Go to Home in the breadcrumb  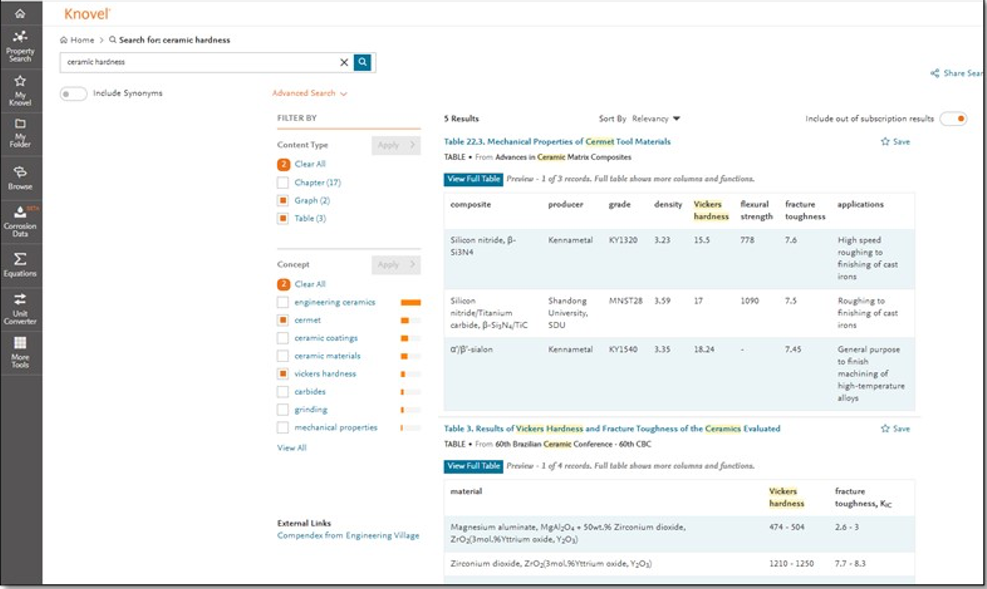pyautogui.click(x=81, y=40)
